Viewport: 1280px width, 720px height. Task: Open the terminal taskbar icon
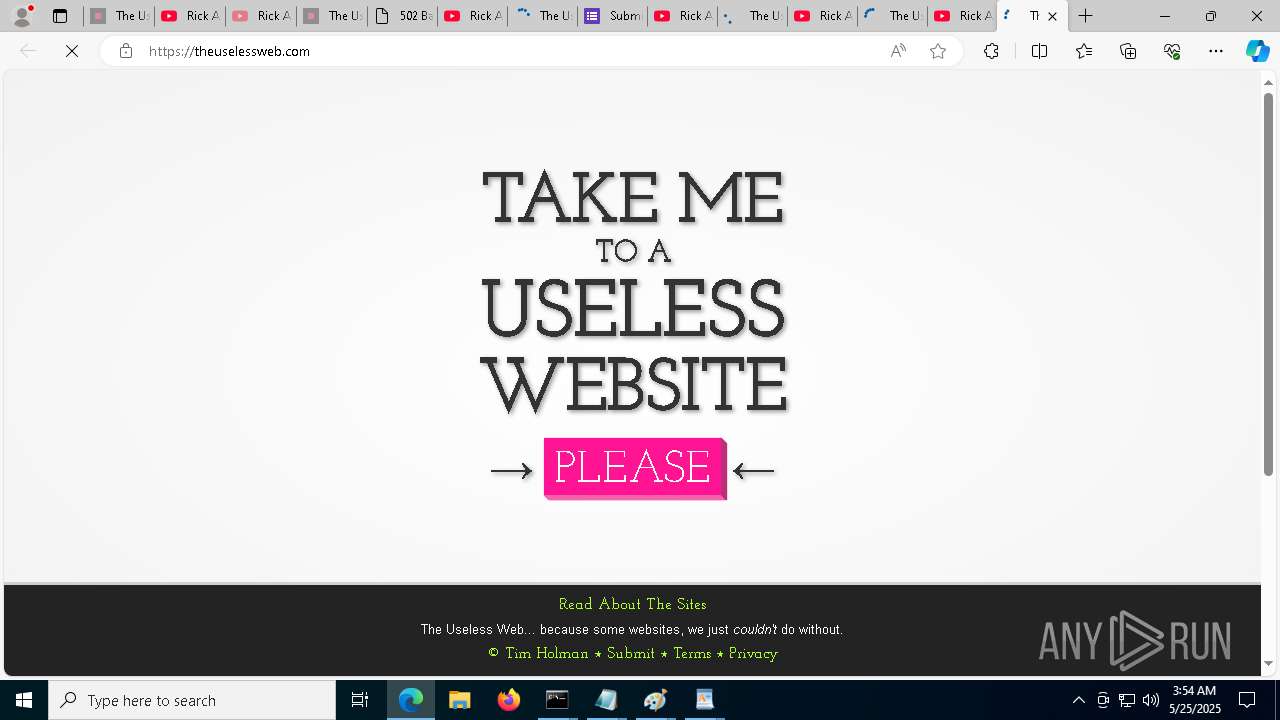[557, 700]
